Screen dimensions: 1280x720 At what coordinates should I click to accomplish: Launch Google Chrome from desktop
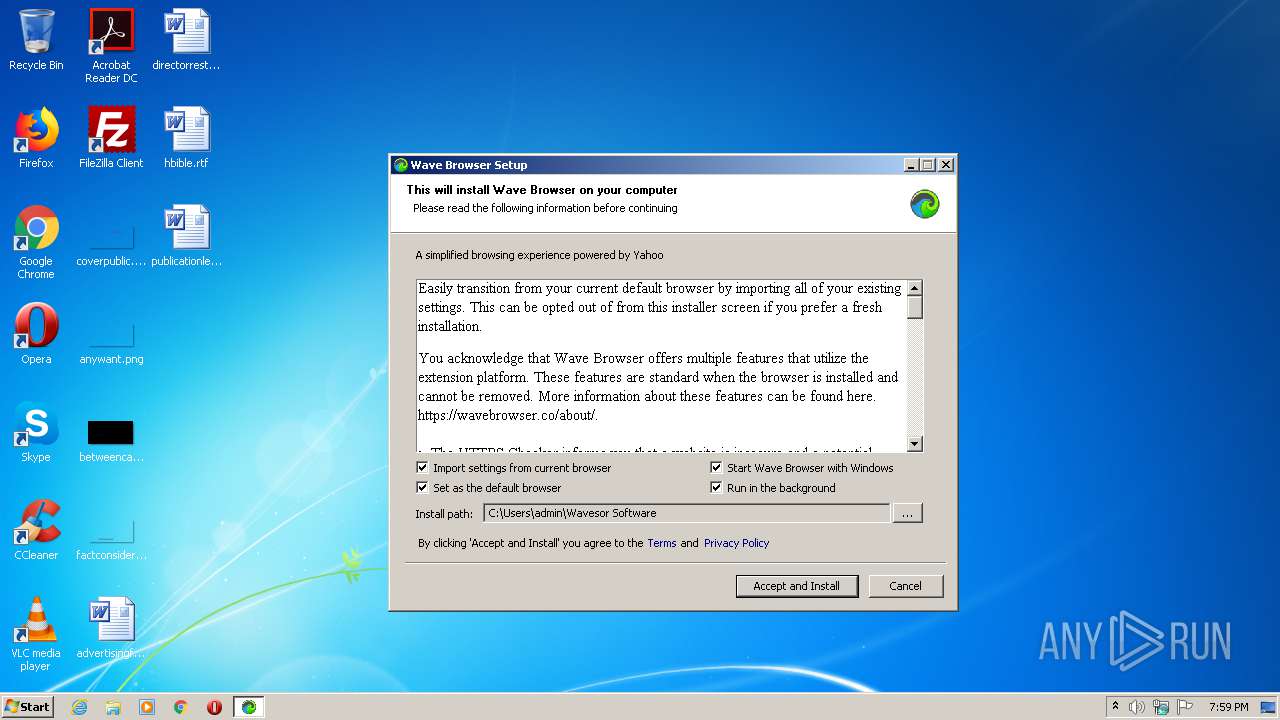(x=36, y=242)
